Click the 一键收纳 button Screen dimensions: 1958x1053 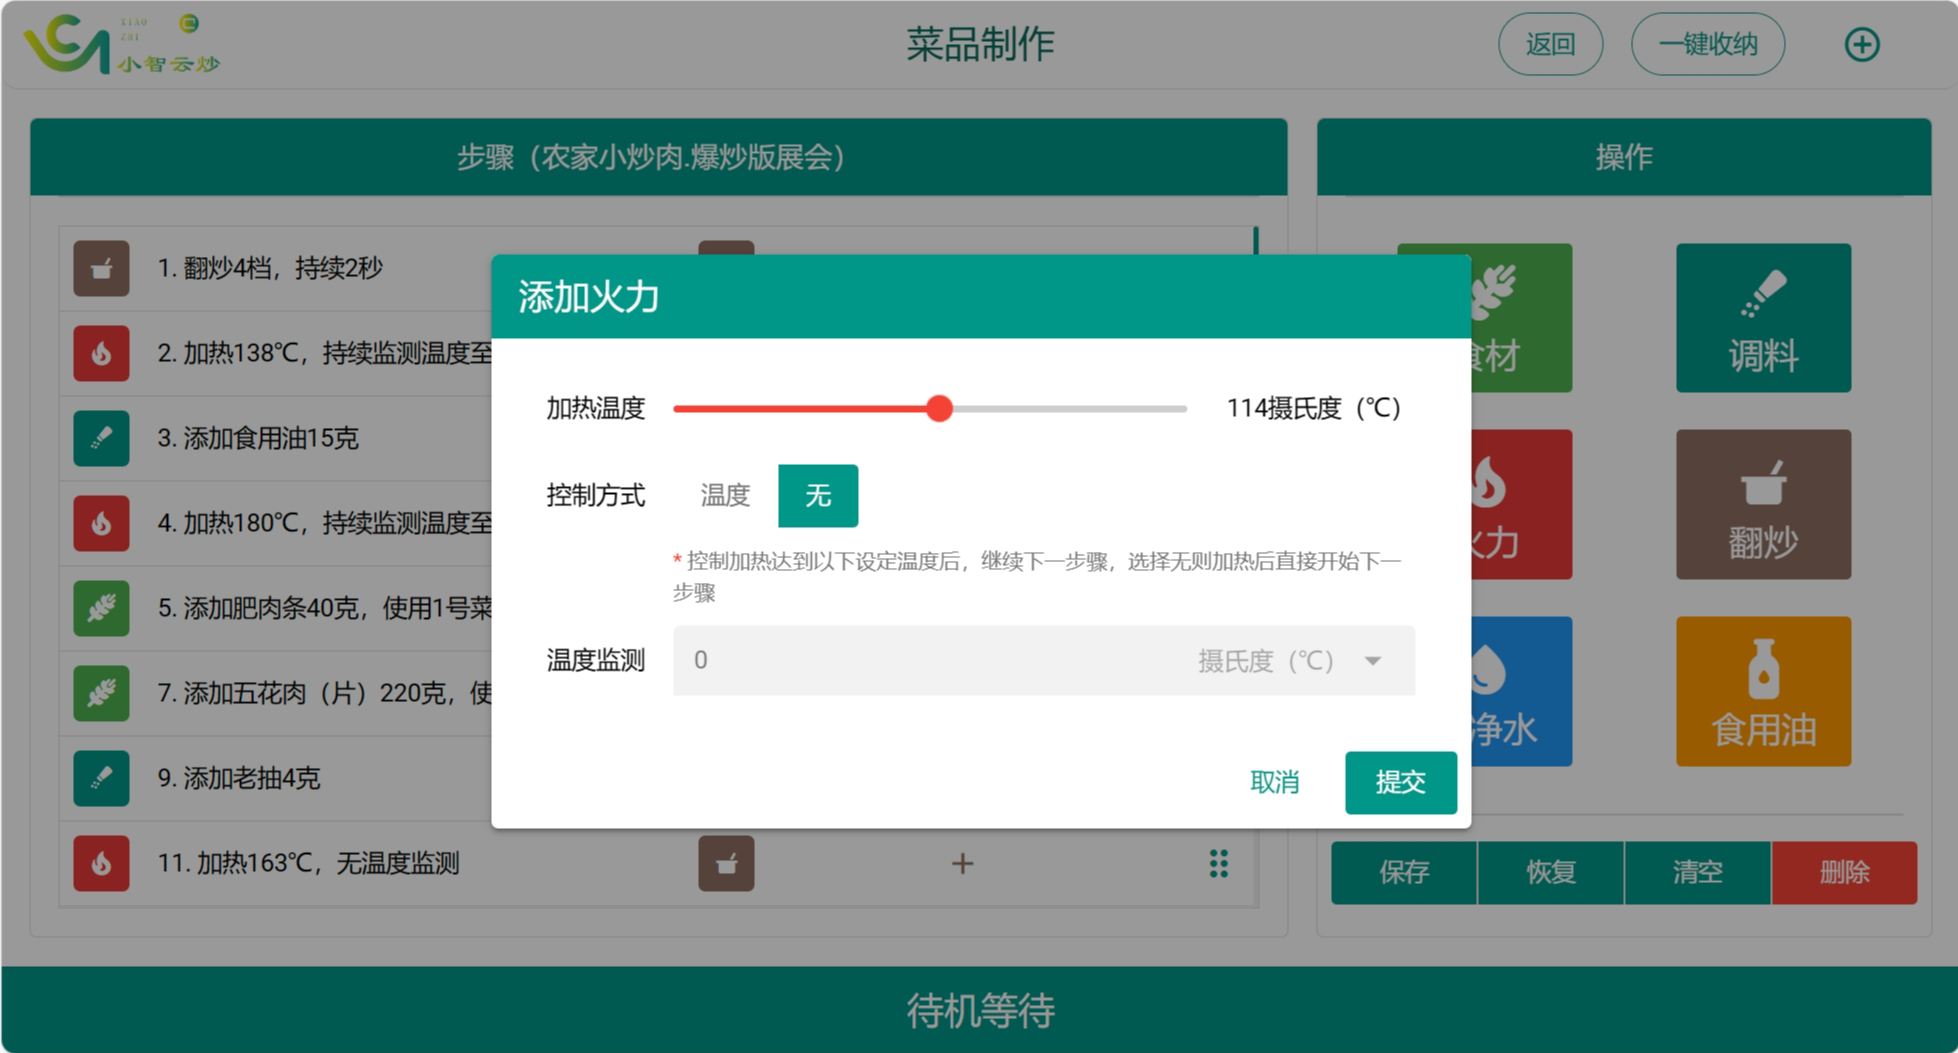tap(1707, 44)
